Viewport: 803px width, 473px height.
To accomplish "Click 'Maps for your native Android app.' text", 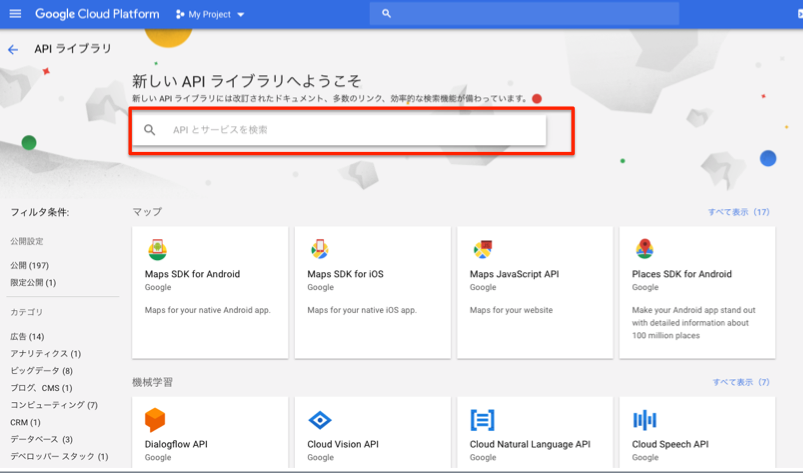I will (x=207, y=310).
